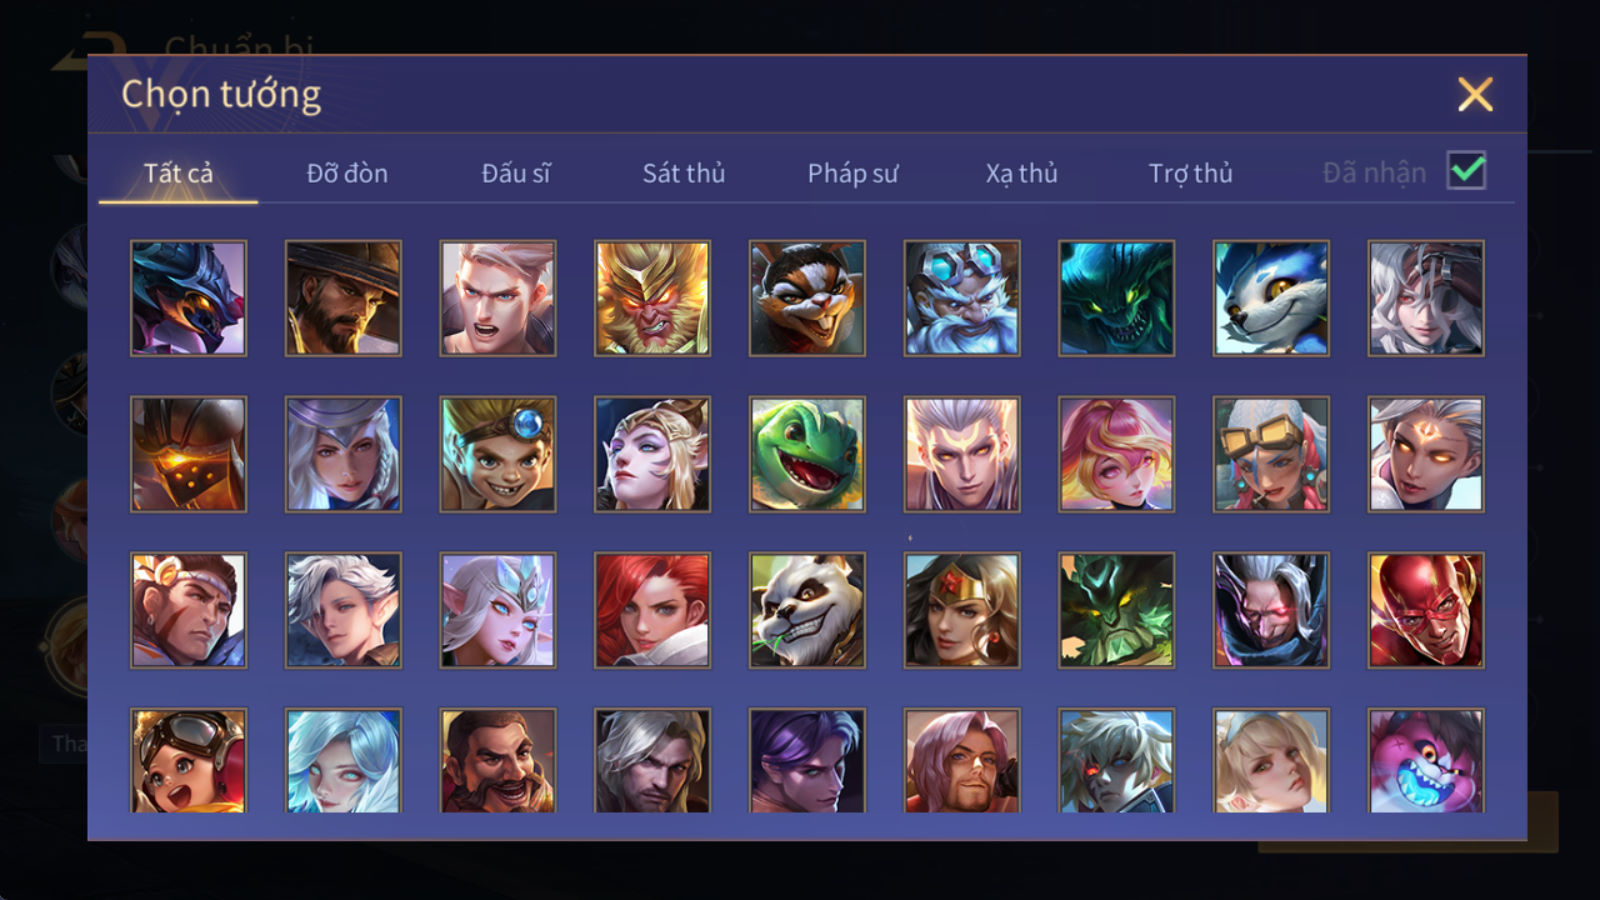Switch to the Đỡ đòn tab
1600x900 pixels.
(x=347, y=173)
